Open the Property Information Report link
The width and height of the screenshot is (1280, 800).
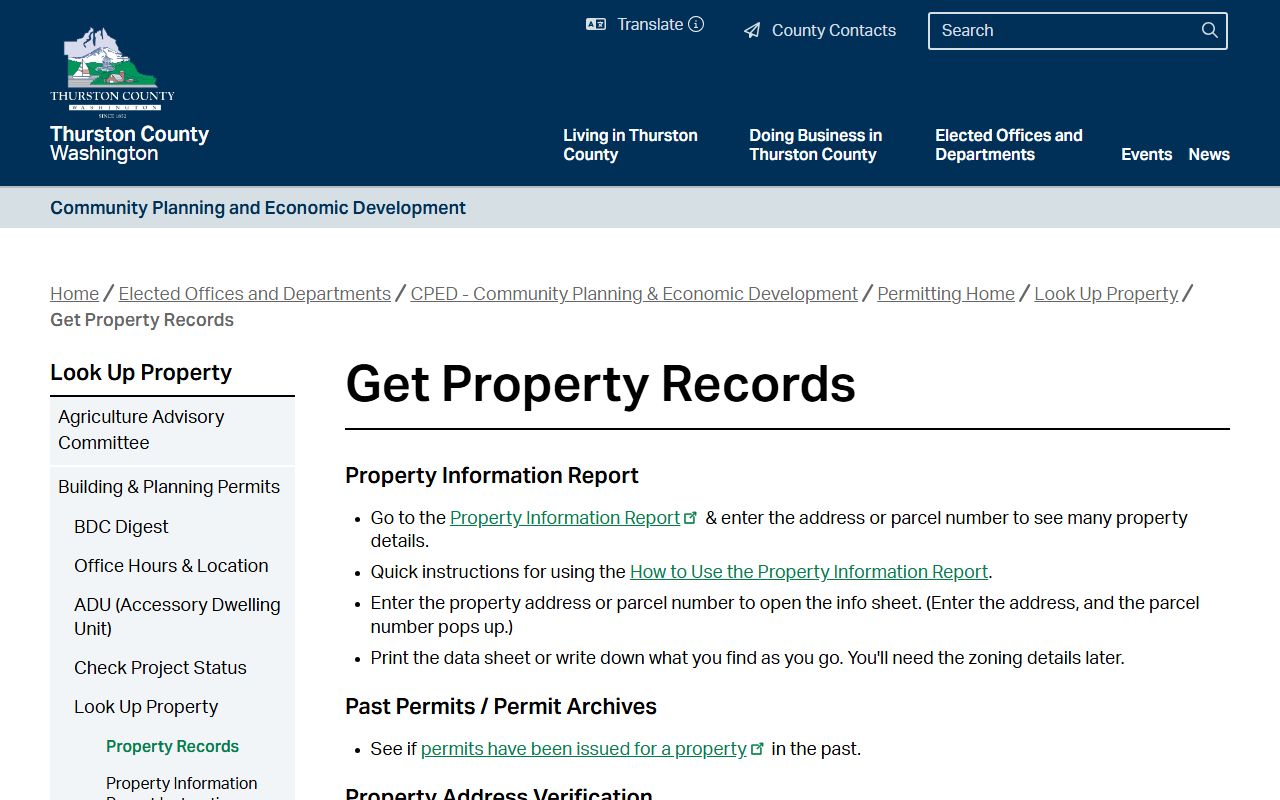click(x=565, y=518)
